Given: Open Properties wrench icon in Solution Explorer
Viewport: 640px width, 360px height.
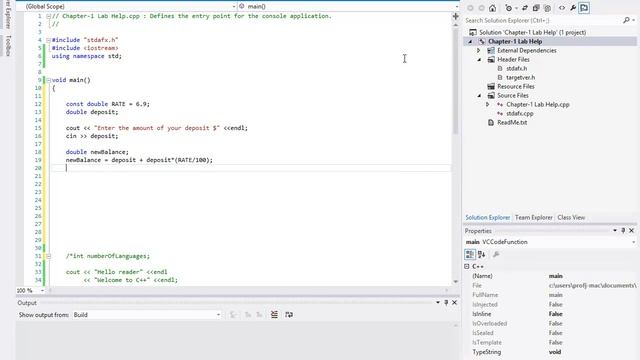Looking at the screenshot, I should [x=573, y=8].
